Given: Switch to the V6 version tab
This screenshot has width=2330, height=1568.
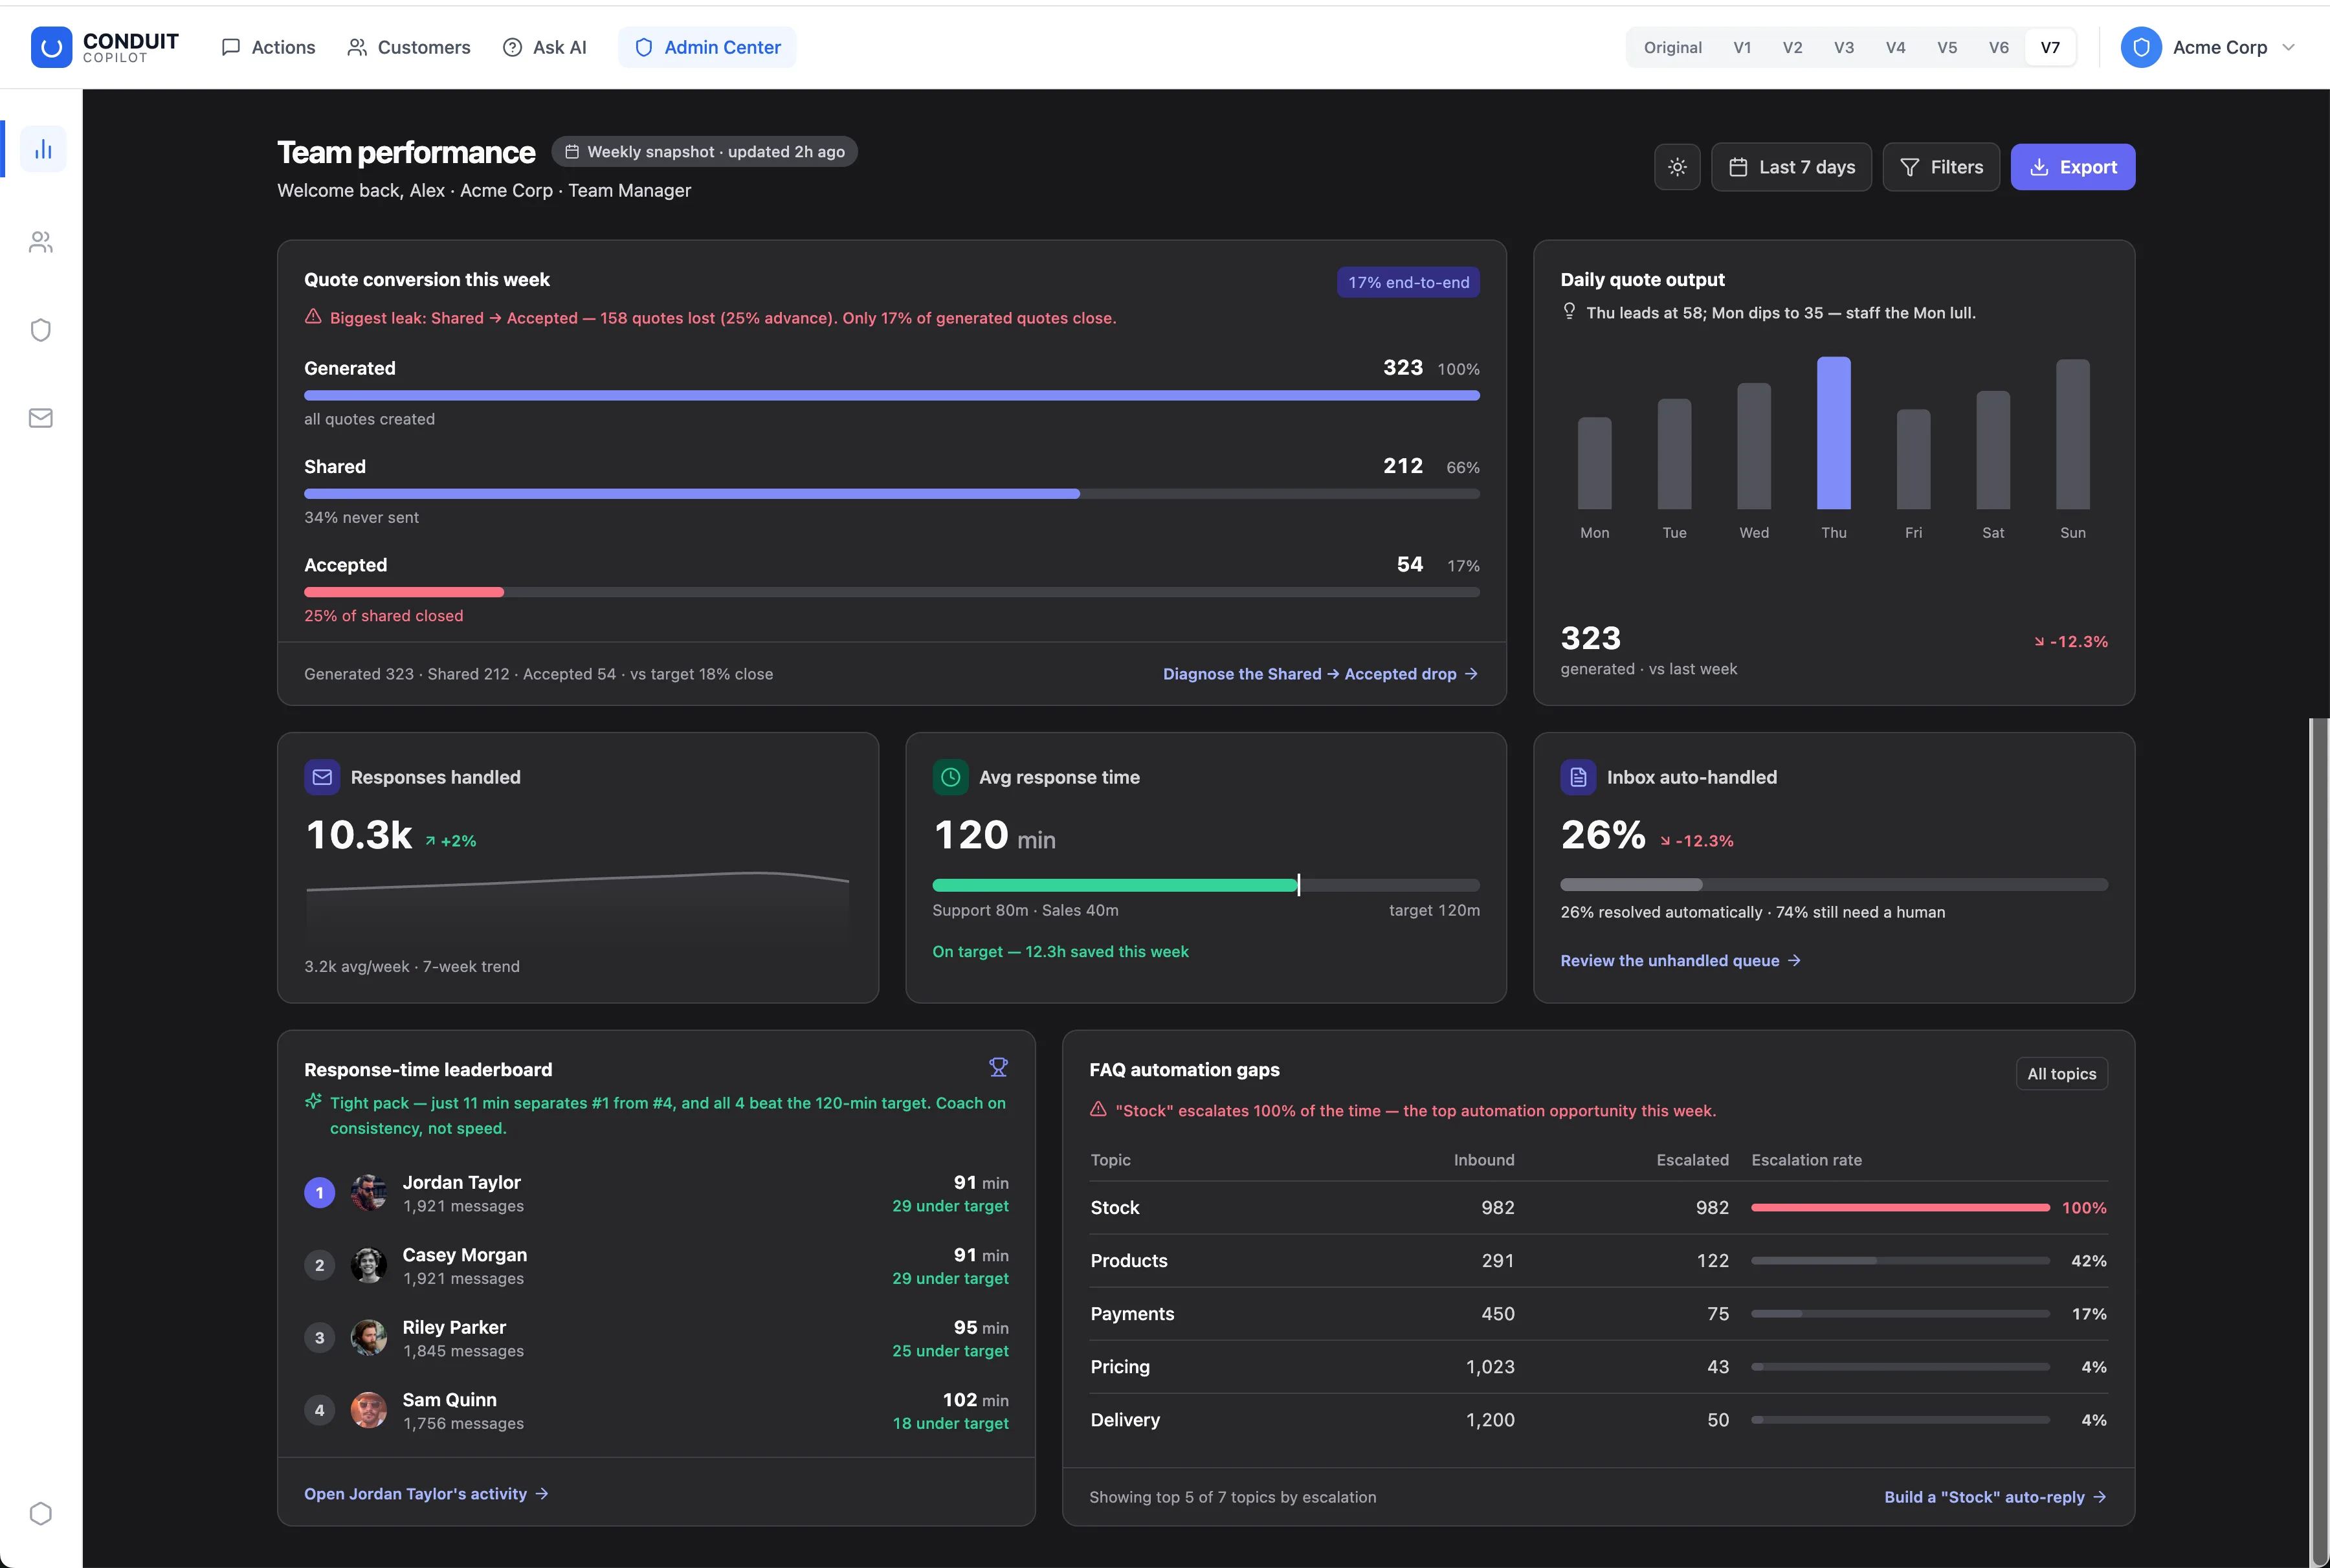Looking at the screenshot, I should click(1998, 47).
